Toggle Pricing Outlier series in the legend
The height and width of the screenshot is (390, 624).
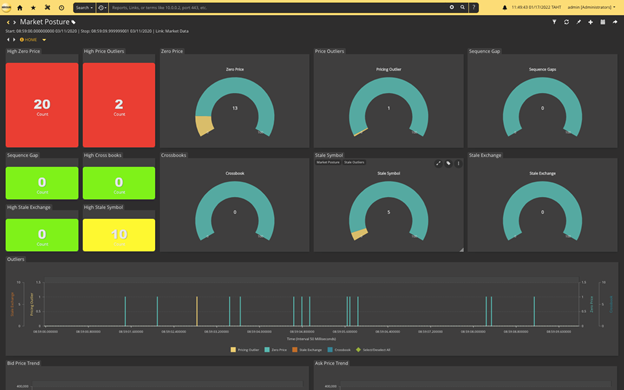245,350
